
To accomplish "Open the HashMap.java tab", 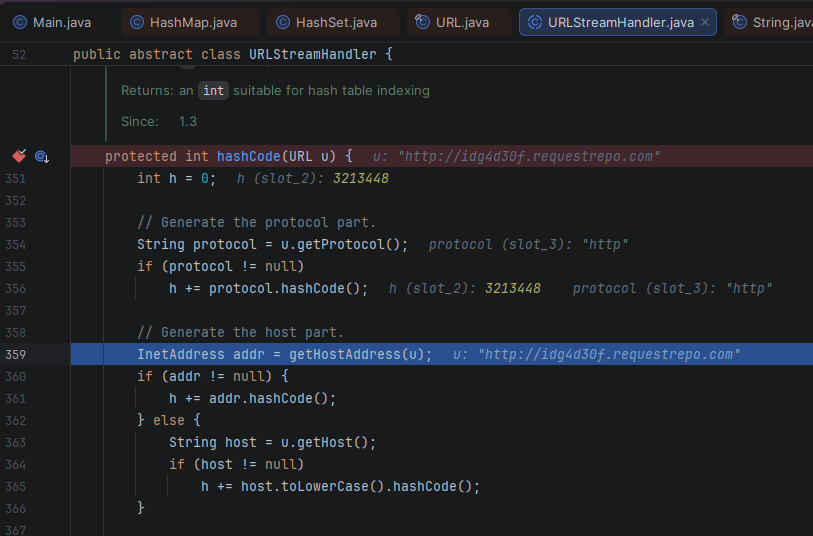I will tap(193, 22).
